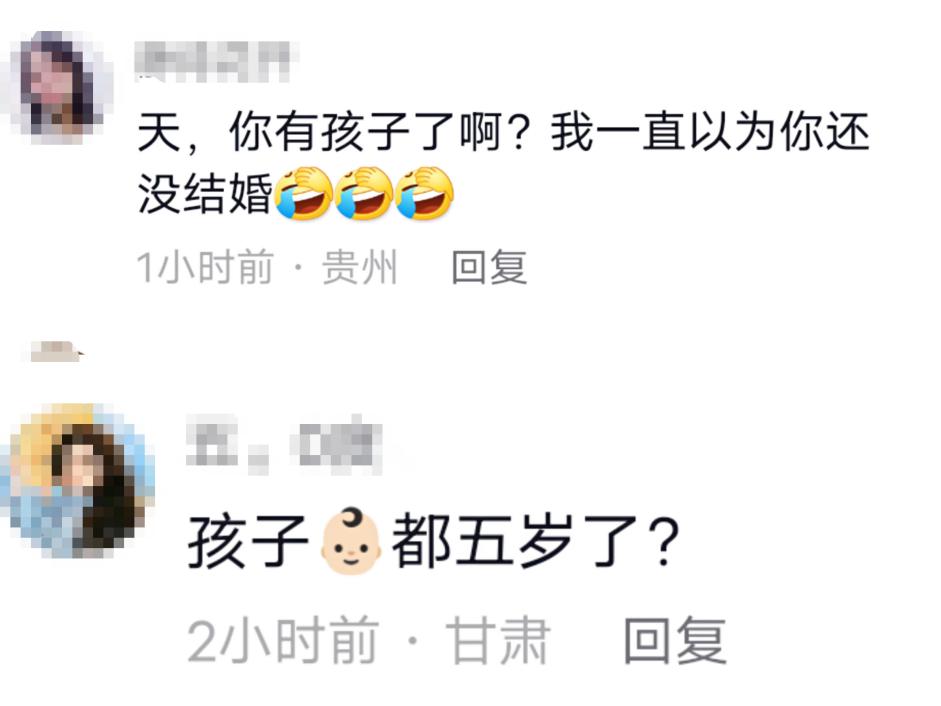Image resolution: width=941 pixels, height=706 pixels.
Task: Reply to the comment from 贵州
Action: point(489,267)
